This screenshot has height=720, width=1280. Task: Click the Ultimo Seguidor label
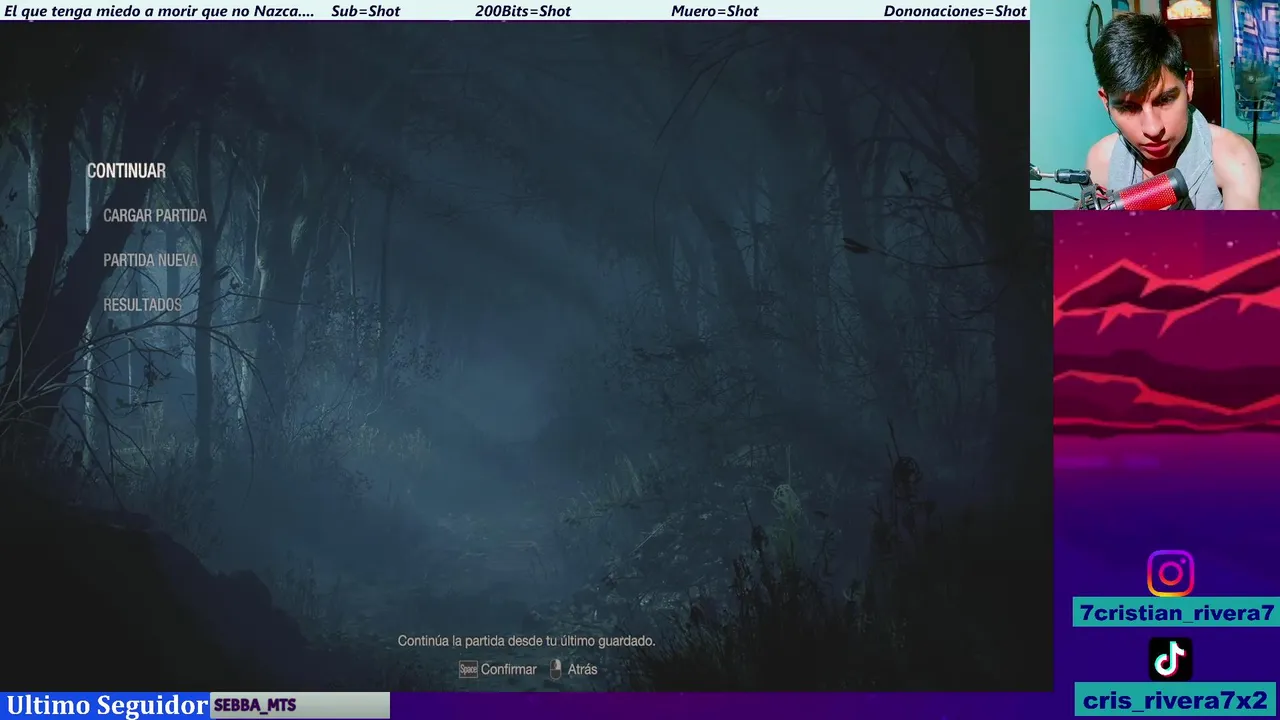click(107, 705)
